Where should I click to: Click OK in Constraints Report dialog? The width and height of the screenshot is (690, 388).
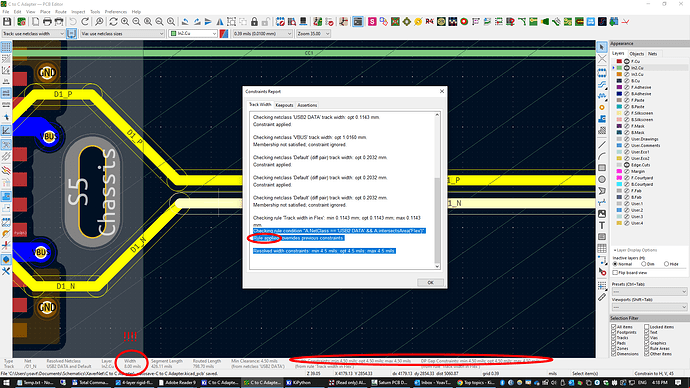(430, 282)
